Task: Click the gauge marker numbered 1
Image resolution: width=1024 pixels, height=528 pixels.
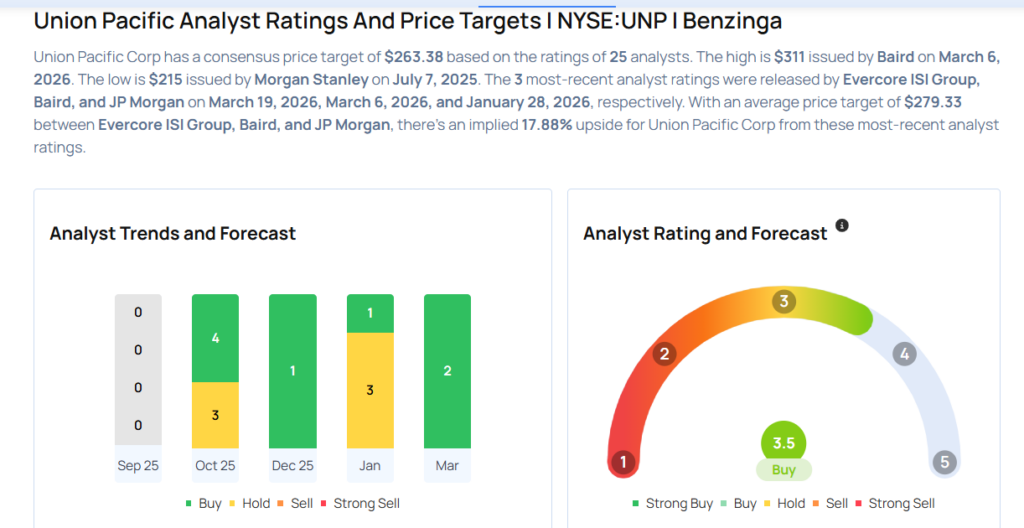Action: point(623,462)
